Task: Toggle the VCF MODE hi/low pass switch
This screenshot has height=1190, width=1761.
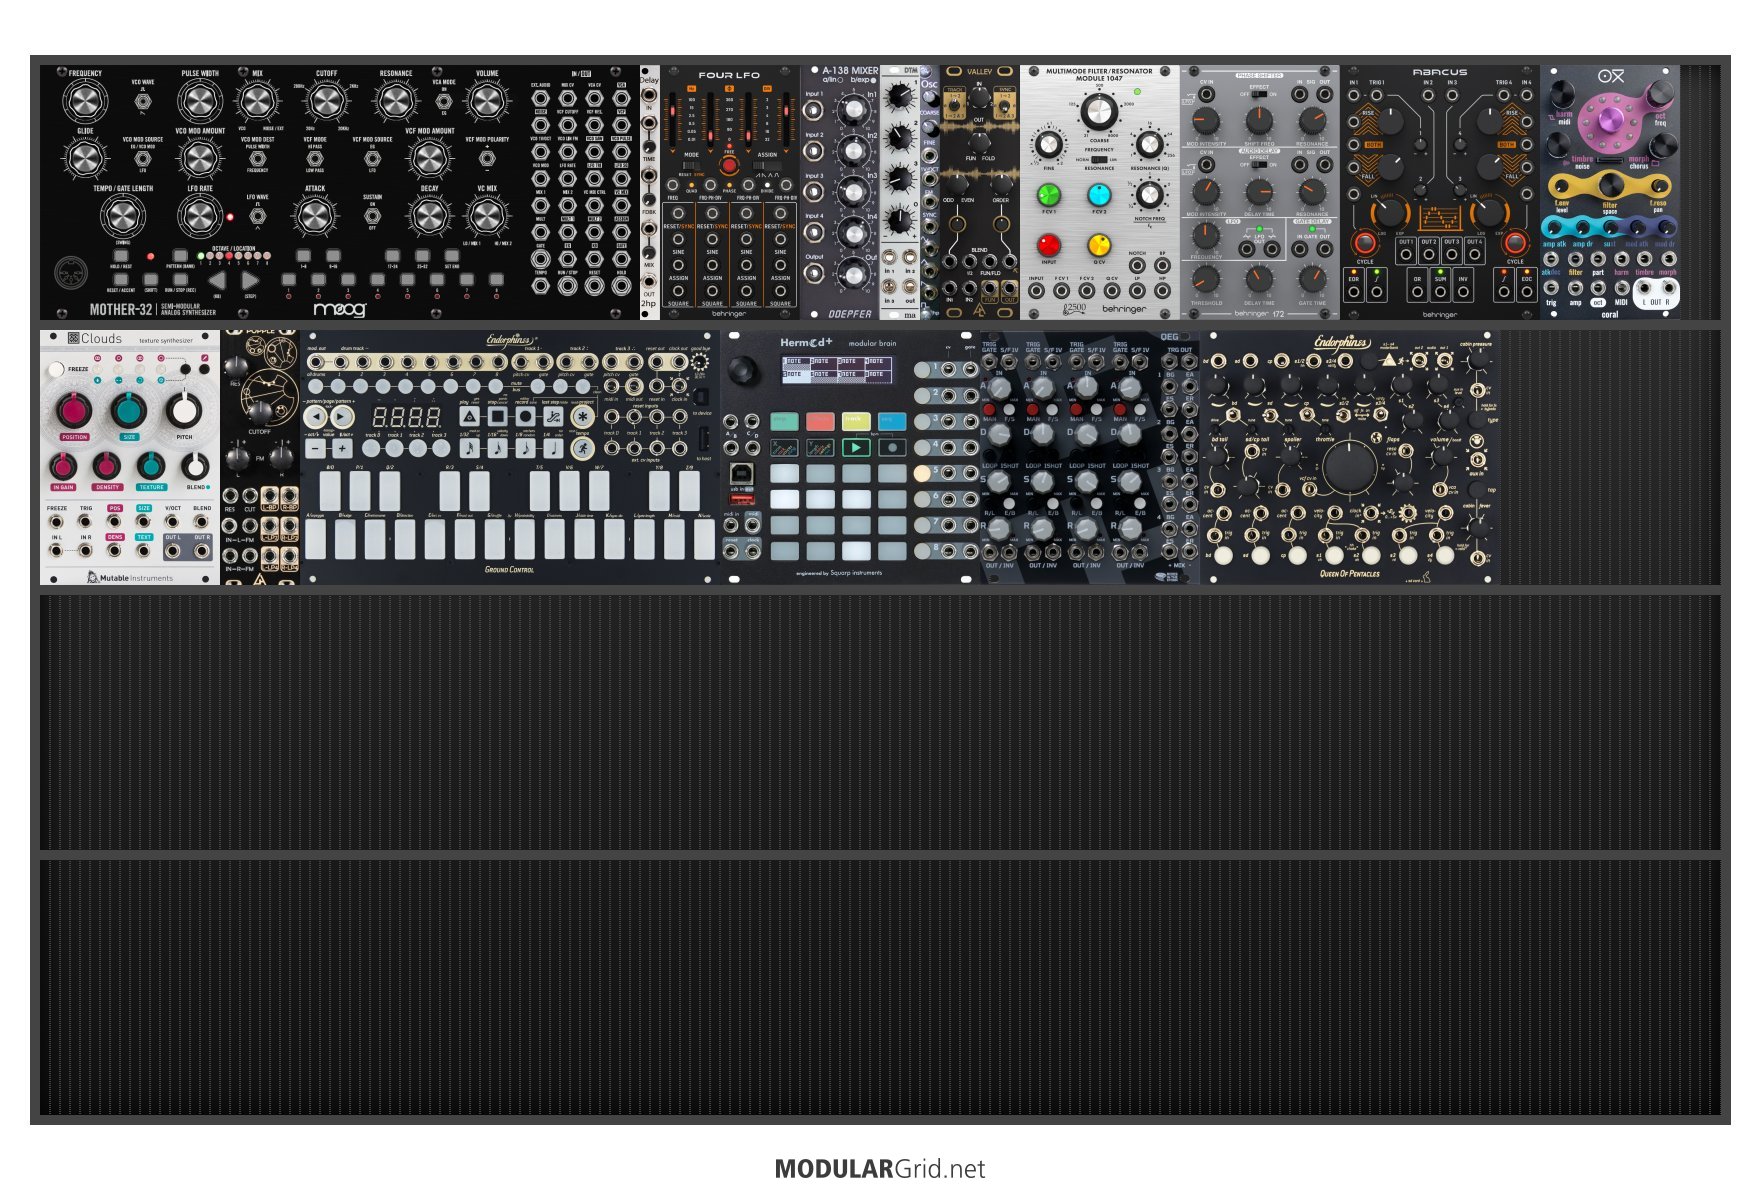Action: [x=315, y=158]
